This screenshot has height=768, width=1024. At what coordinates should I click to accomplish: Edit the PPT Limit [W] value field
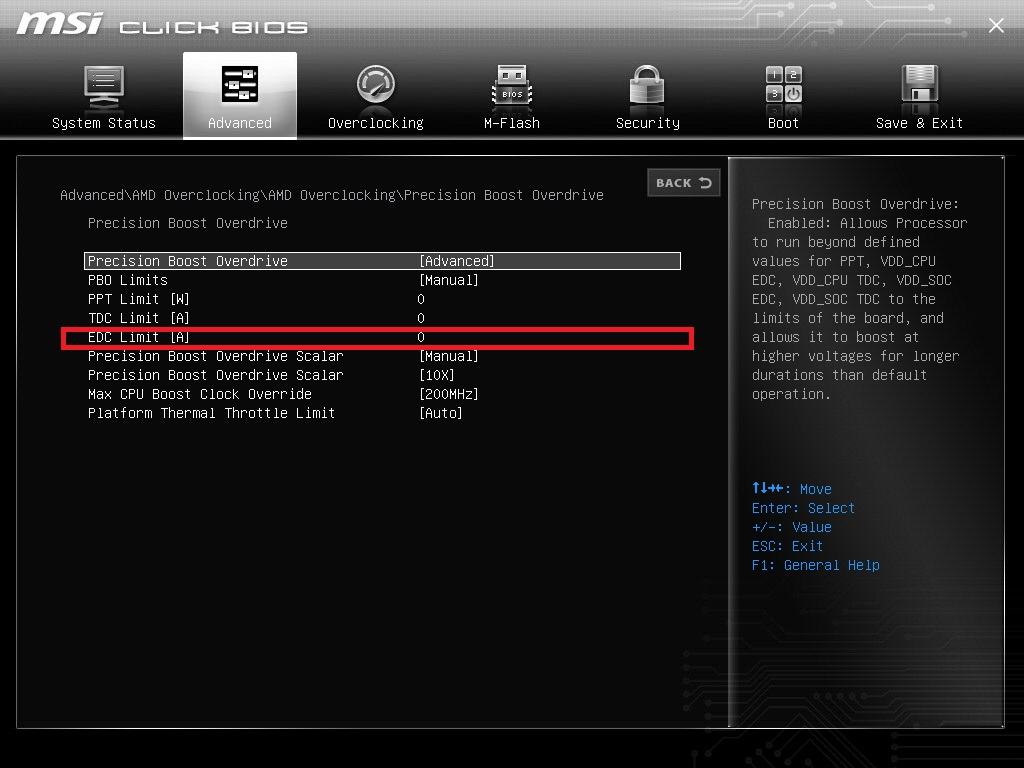[421, 299]
